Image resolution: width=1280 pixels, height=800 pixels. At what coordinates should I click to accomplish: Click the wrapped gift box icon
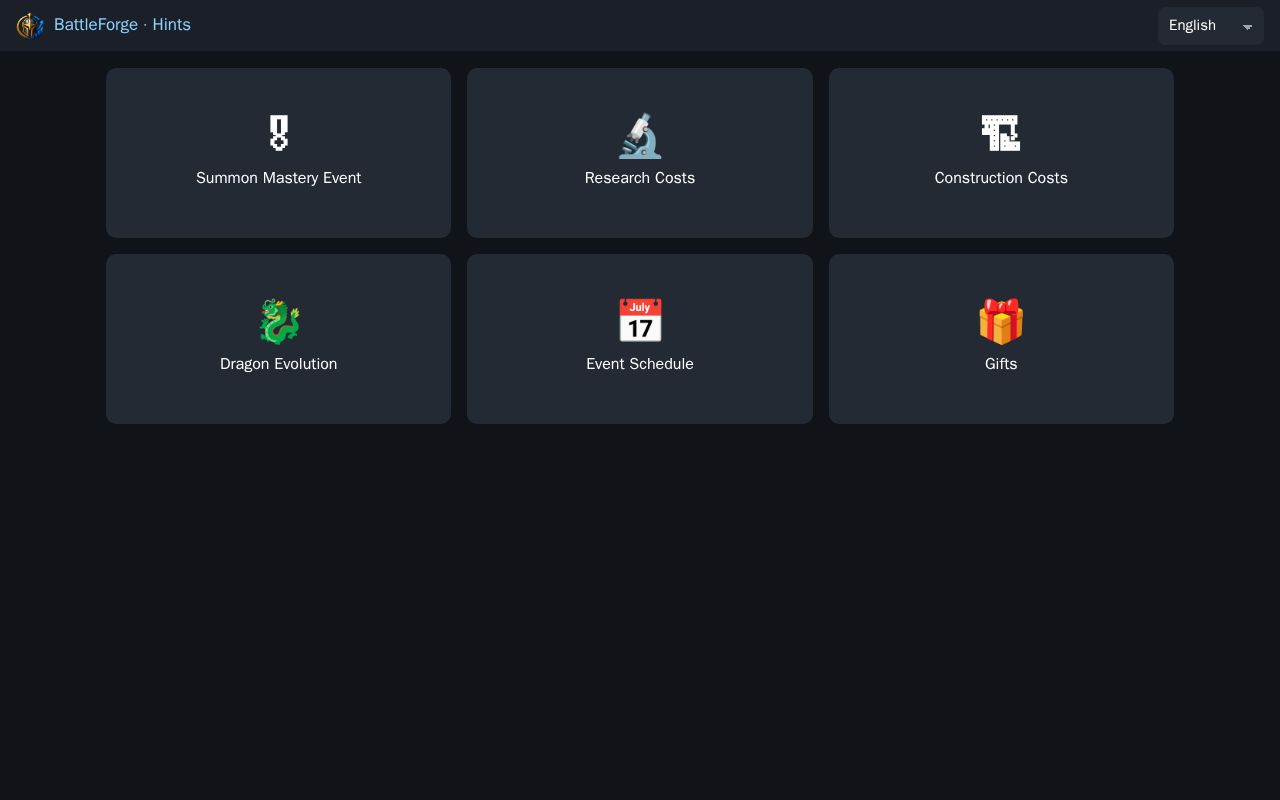1001,321
